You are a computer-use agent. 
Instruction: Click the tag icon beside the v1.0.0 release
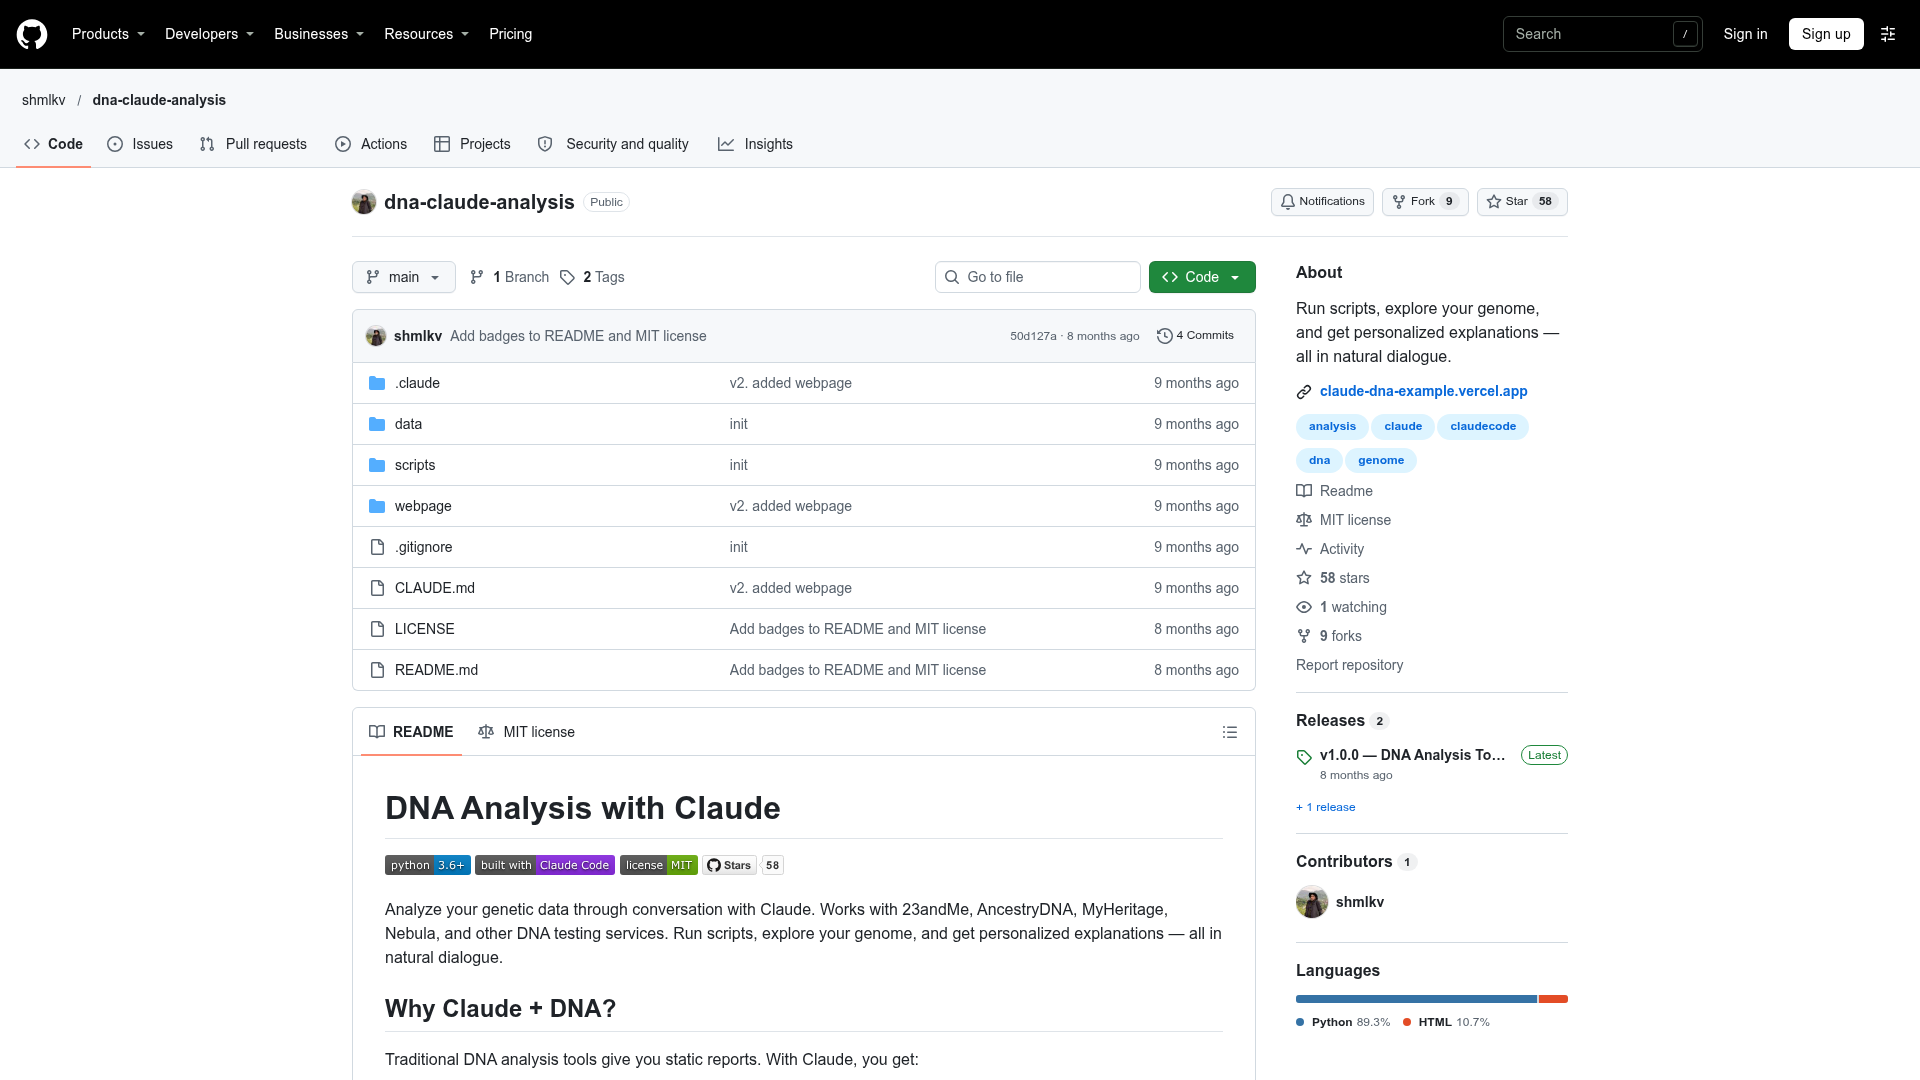tap(1304, 757)
